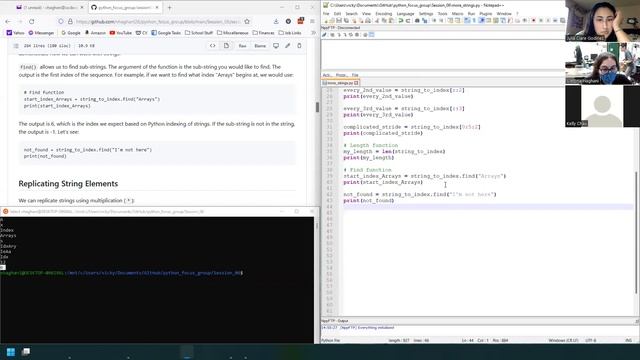Open the Run menu in Notepad++
This screenshot has height=360, width=640.
(471, 13)
